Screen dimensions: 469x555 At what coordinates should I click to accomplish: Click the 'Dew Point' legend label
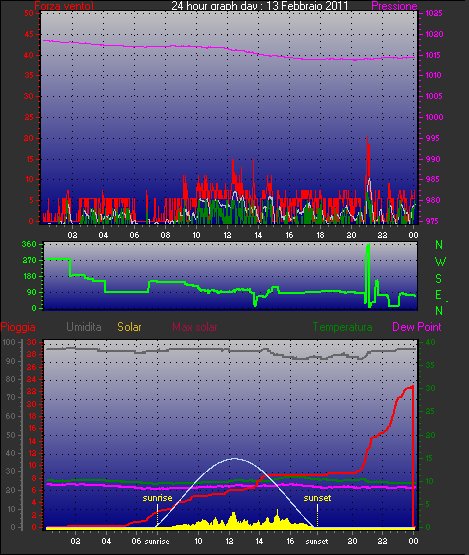tap(417, 327)
